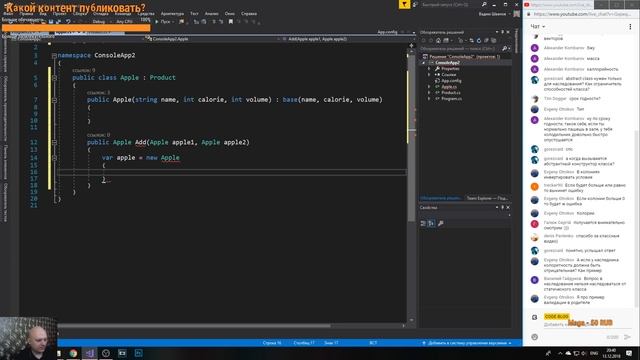Screen dimensions: 640x360
Task: Switch to the App.config editor tab
Action: pyautogui.click(x=387, y=32)
